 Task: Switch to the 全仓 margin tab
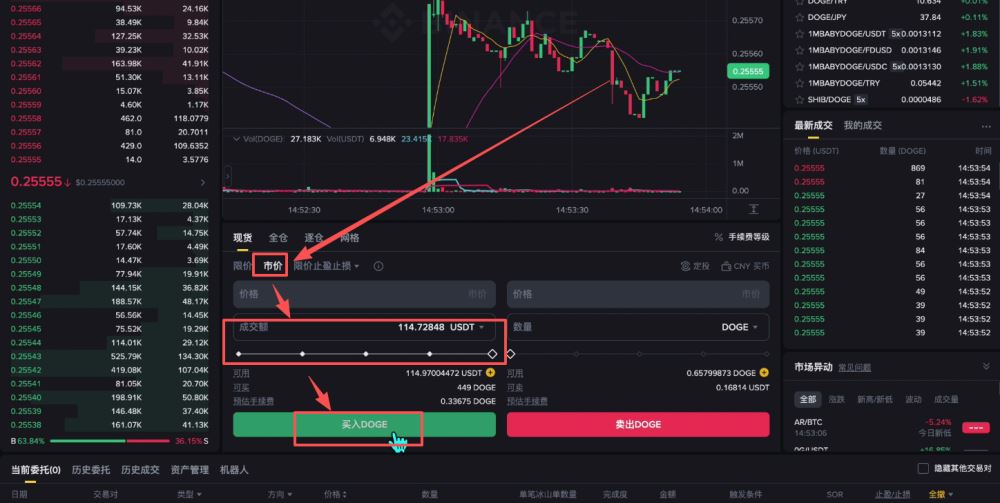coord(278,237)
